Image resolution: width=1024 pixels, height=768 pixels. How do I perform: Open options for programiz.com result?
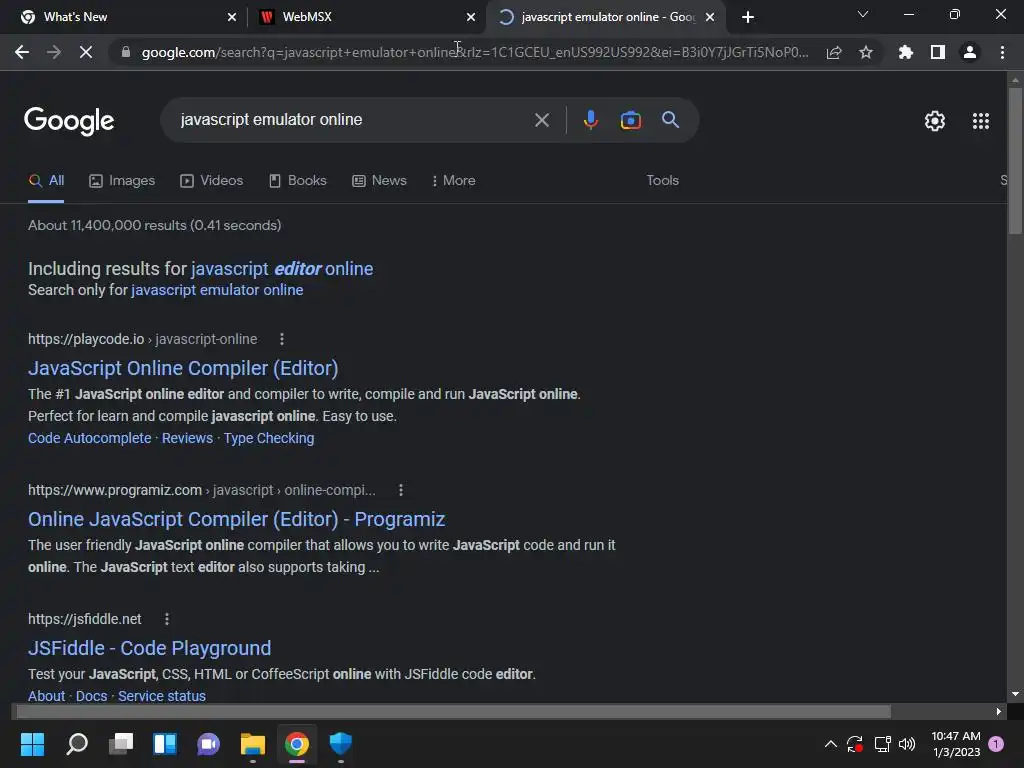(401, 490)
